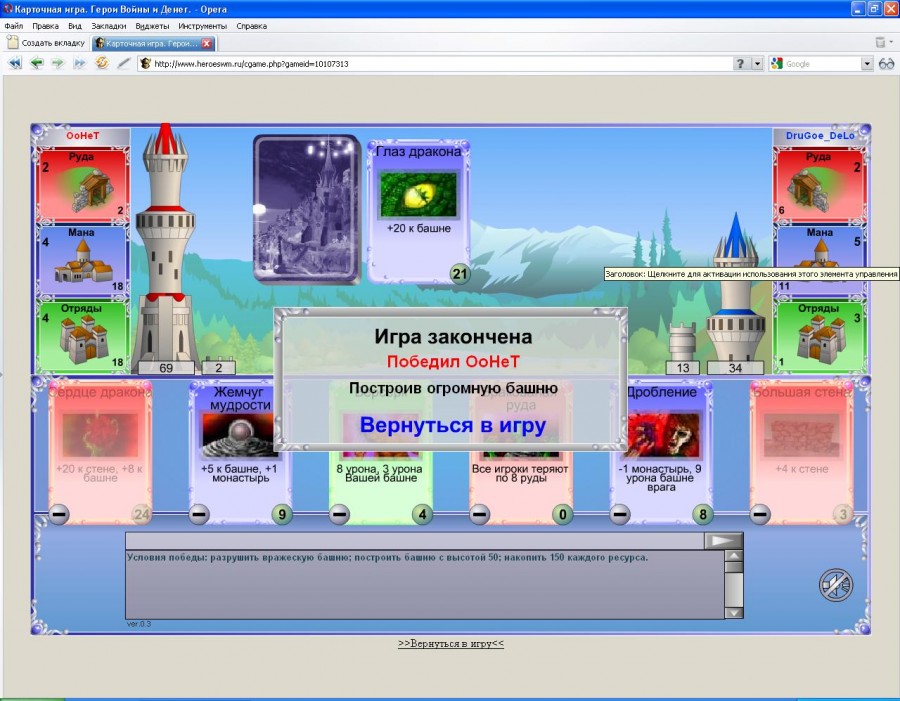Screen dimensions: 900x701
Task: Go forward with the Forward arrow
Action: (x=58, y=63)
